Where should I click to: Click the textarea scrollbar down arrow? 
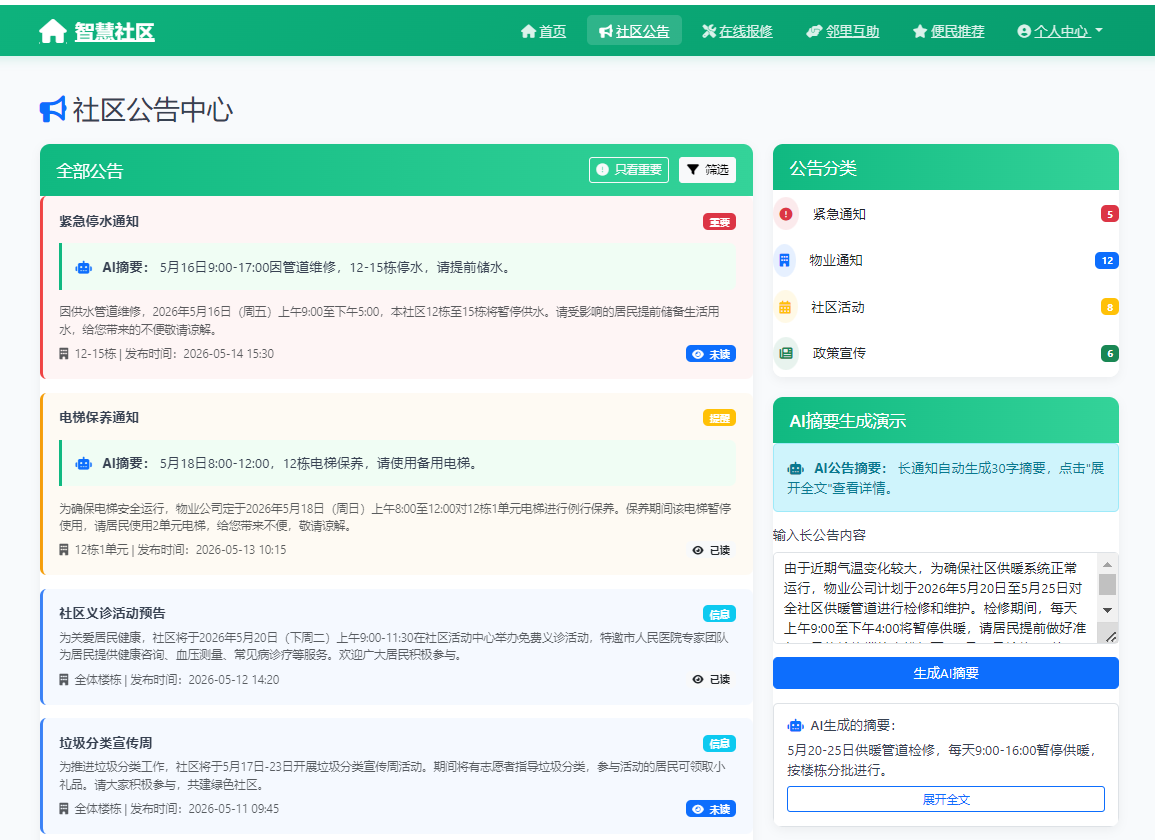click(1107, 610)
